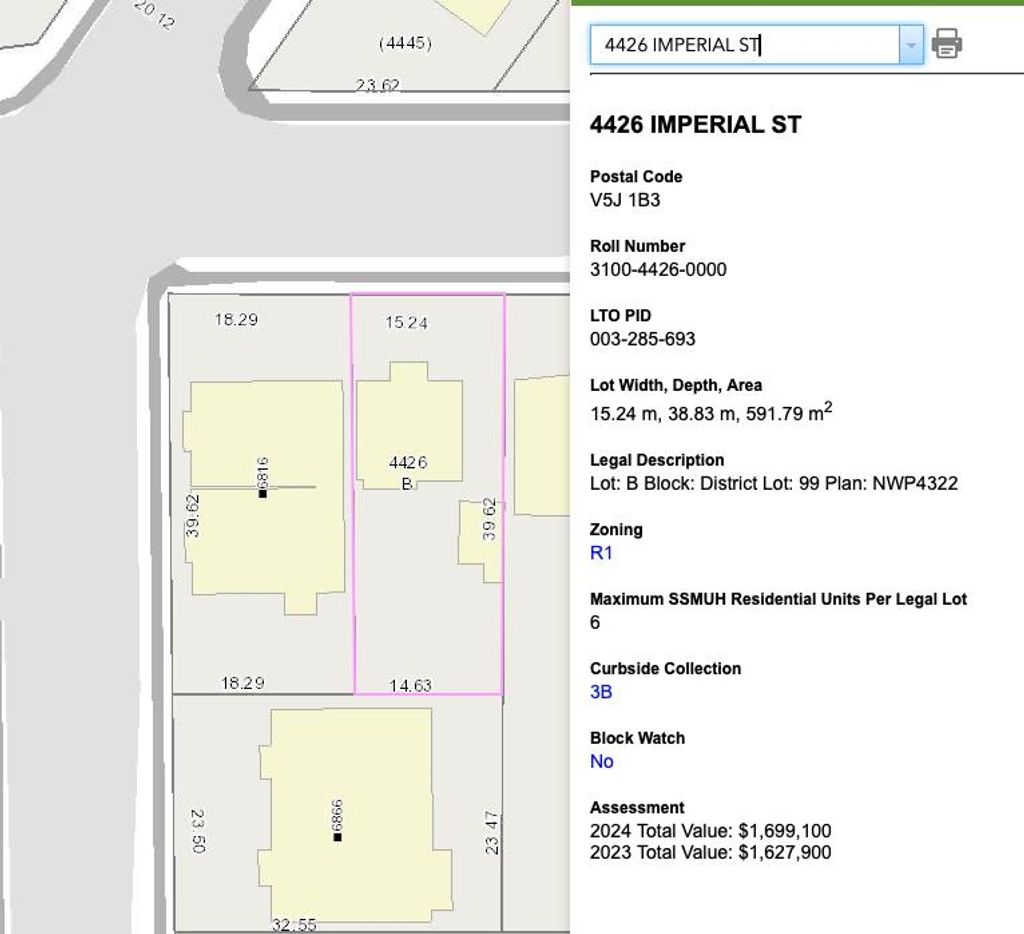
Task: Open the Block Watch No link
Action: tap(601, 762)
